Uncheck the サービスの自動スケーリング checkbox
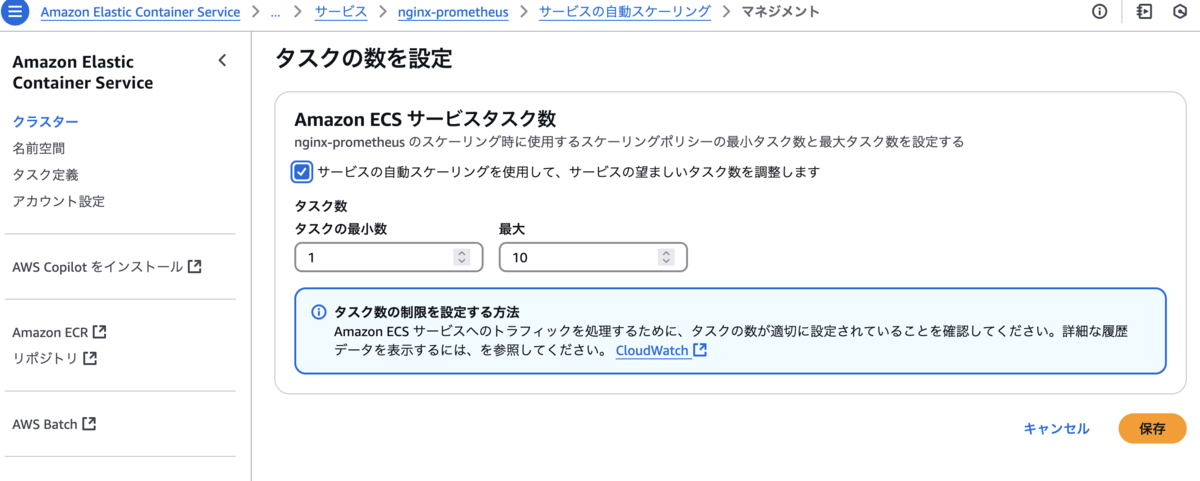The image size is (1200, 481). click(302, 172)
